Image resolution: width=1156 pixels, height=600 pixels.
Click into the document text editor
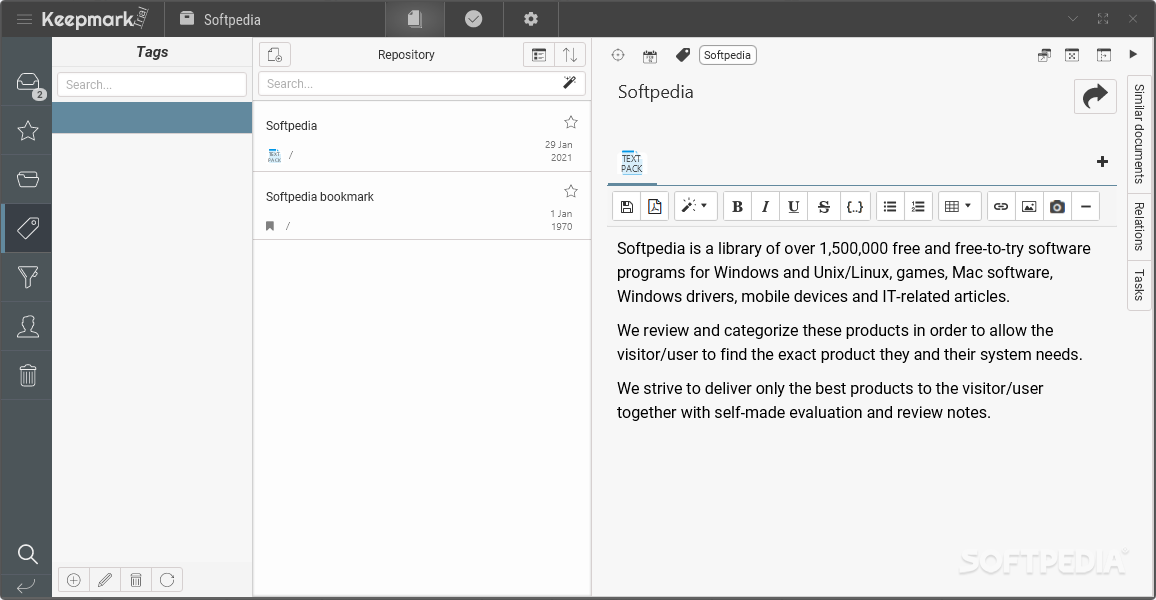863,413
